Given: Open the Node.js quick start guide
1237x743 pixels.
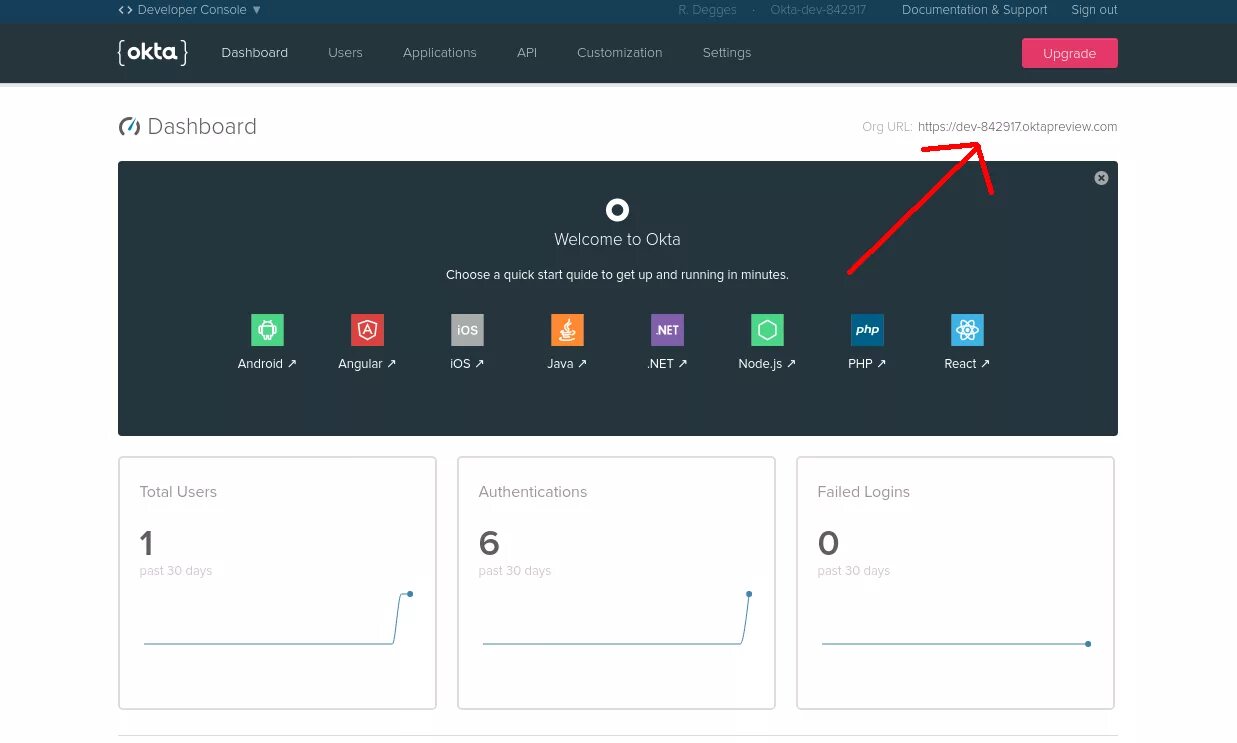Looking at the screenshot, I should 767,329.
